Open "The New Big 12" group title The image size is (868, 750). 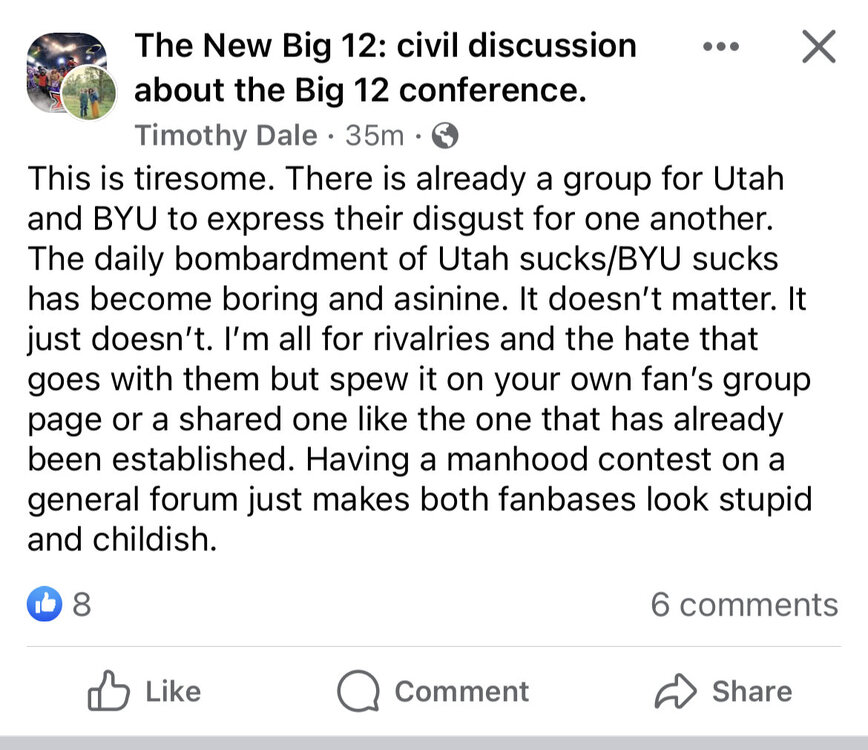point(385,45)
